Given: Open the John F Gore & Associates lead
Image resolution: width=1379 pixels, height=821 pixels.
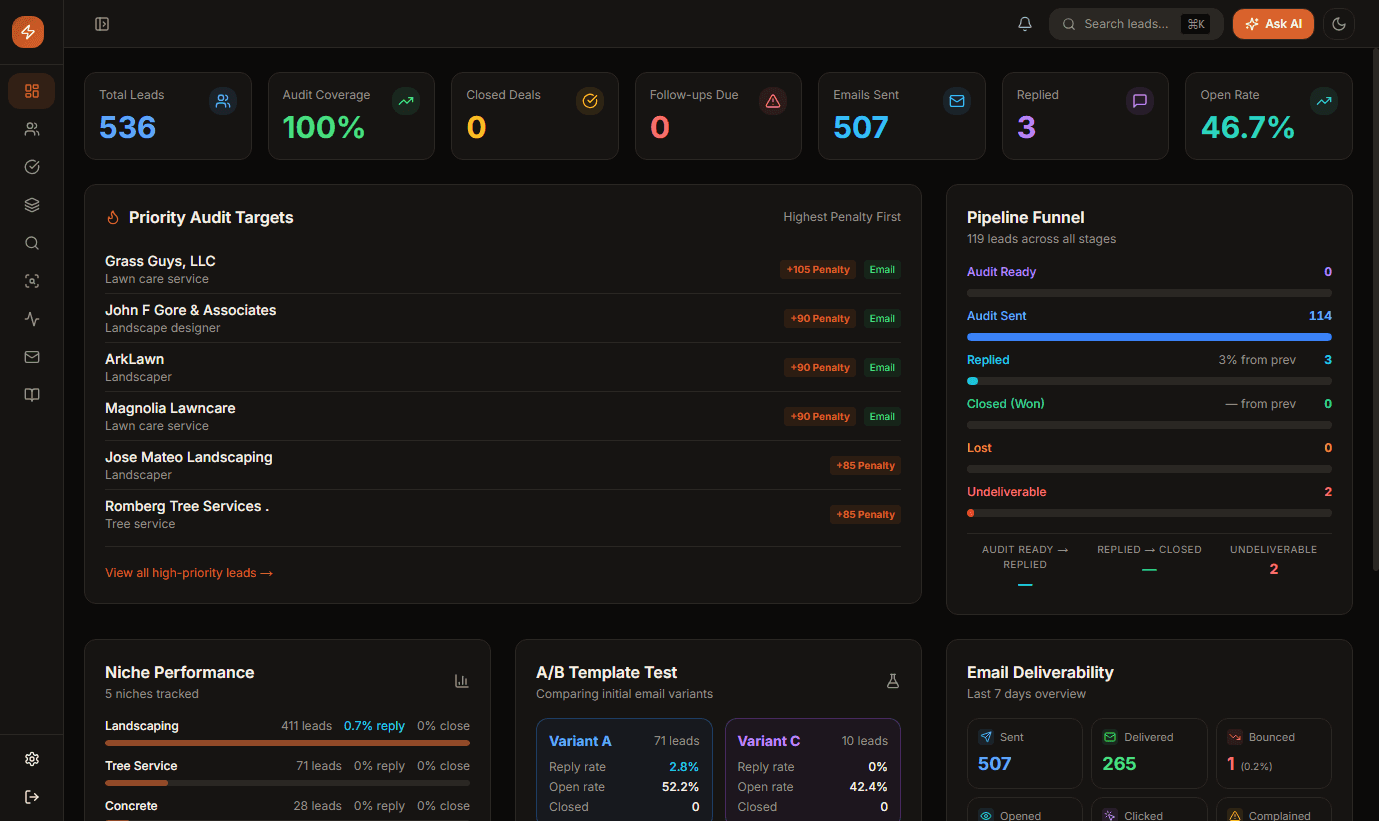Looking at the screenshot, I should coord(503,319).
